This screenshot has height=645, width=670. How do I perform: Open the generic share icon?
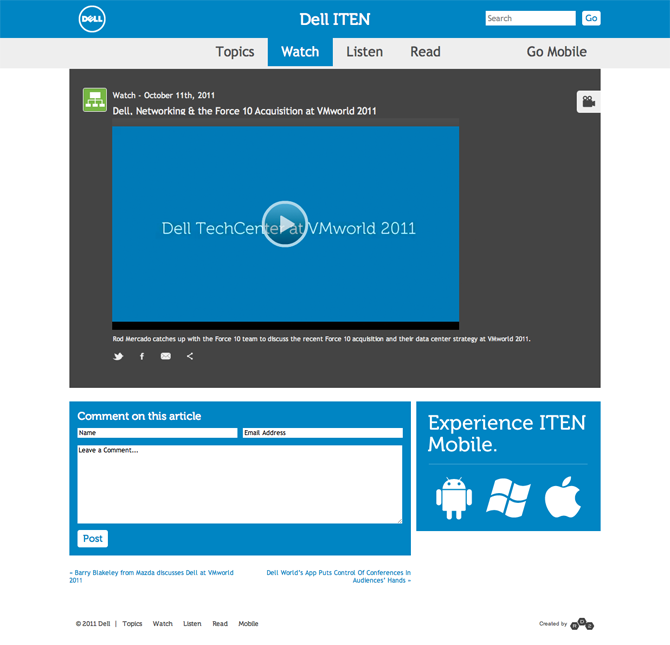(x=190, y=356)
